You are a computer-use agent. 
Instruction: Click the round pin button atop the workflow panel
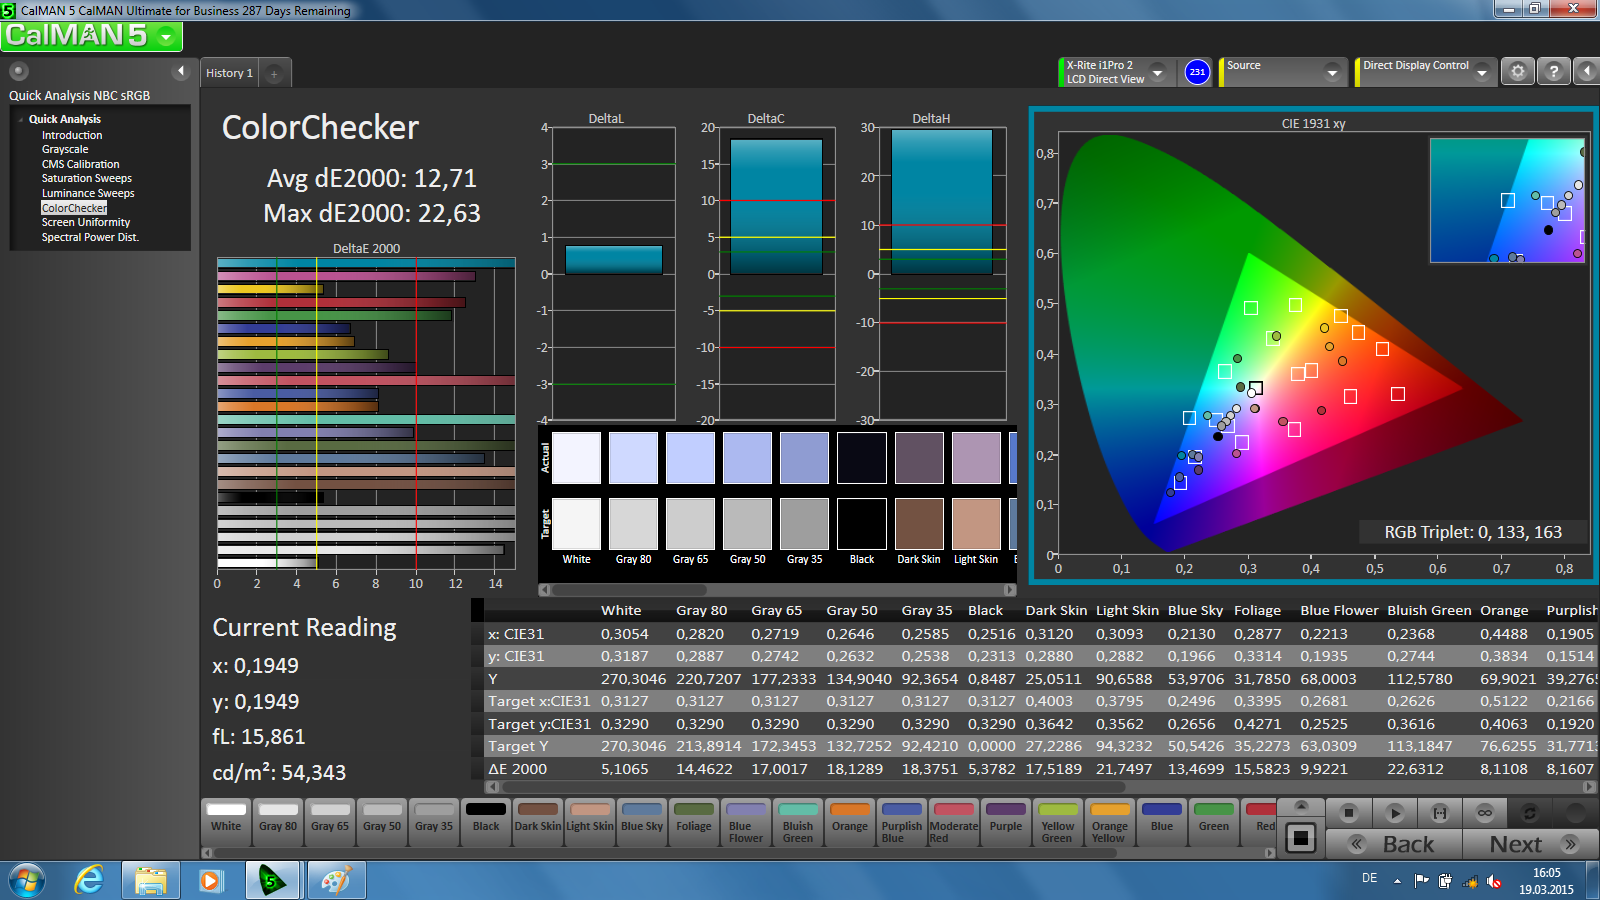pos(19,71)
